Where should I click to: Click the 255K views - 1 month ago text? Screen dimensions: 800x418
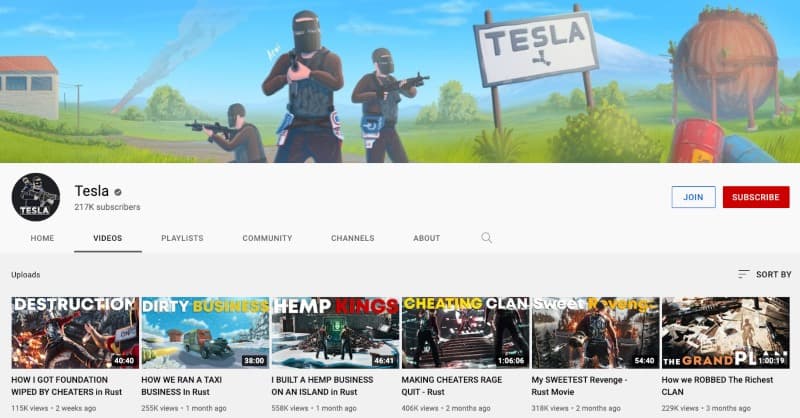point(184,408)
